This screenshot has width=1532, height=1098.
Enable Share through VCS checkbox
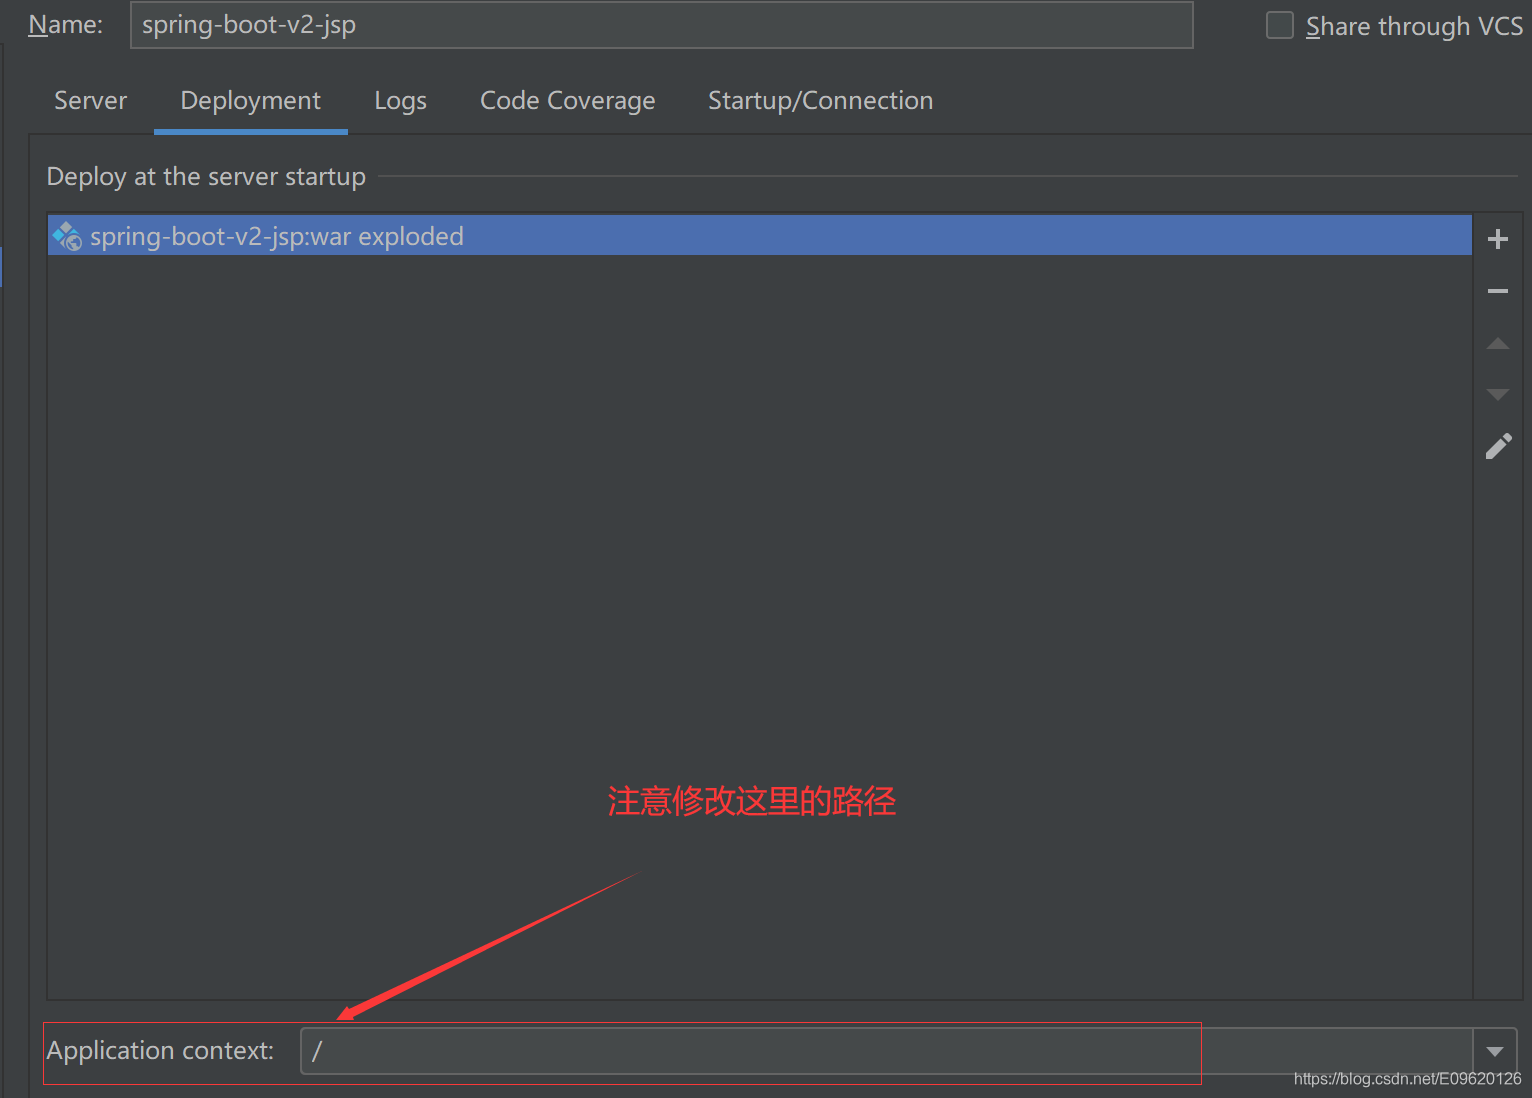coord(1280,25)
